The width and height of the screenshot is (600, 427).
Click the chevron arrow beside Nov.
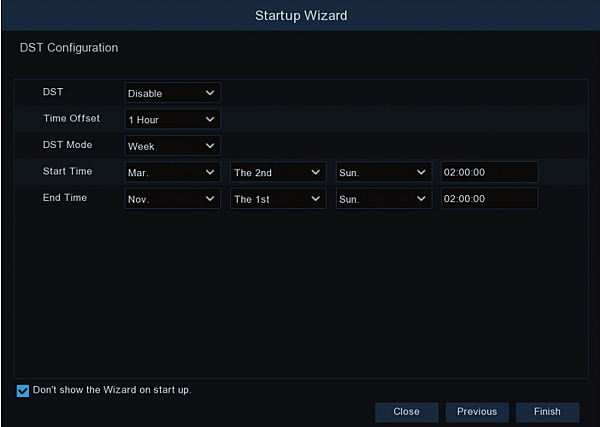210,199
